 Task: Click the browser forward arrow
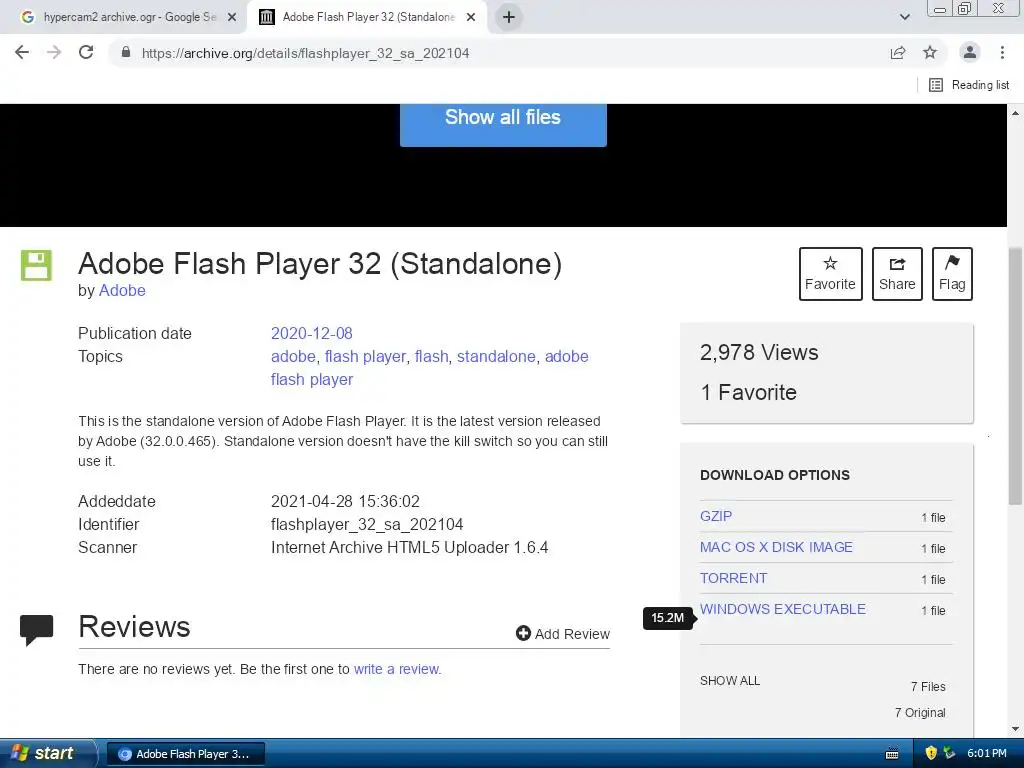[54, 53]
